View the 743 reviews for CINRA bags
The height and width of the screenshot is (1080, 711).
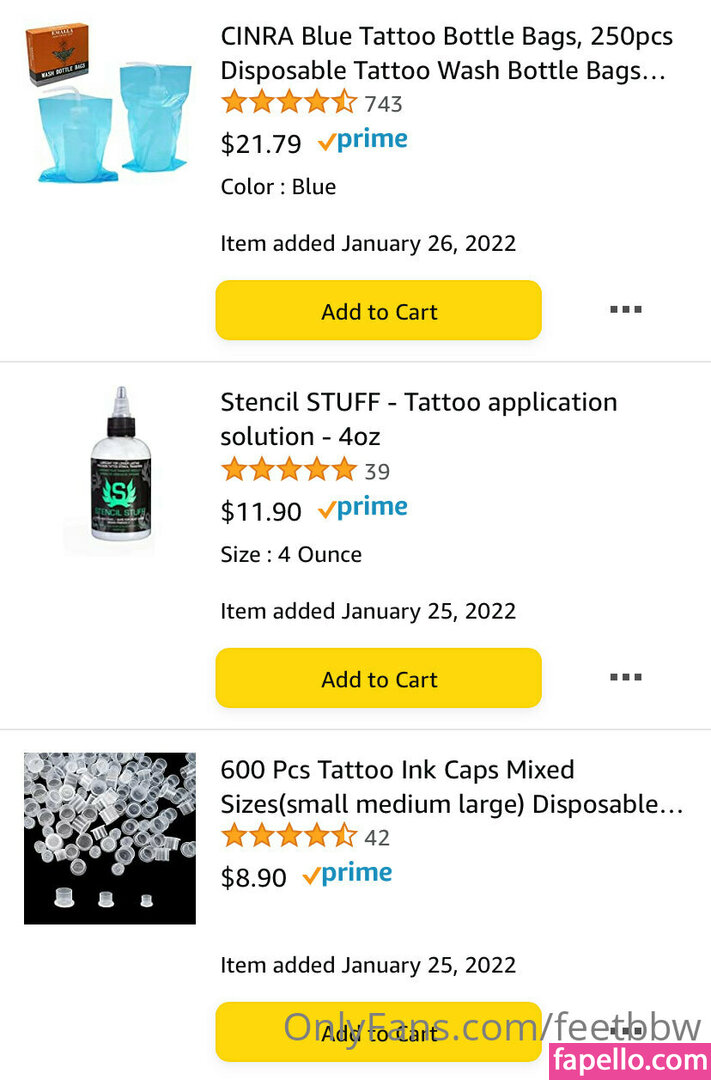pos(383,104)
